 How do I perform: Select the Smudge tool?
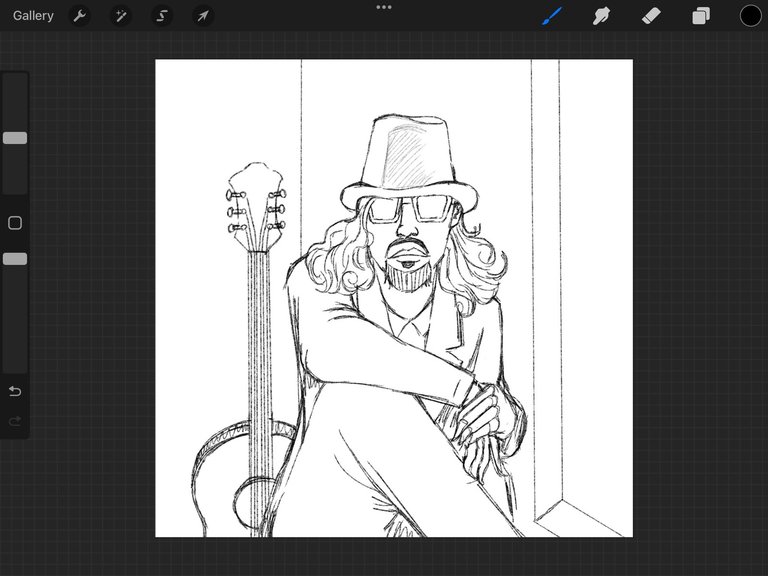tap(601, 16)
